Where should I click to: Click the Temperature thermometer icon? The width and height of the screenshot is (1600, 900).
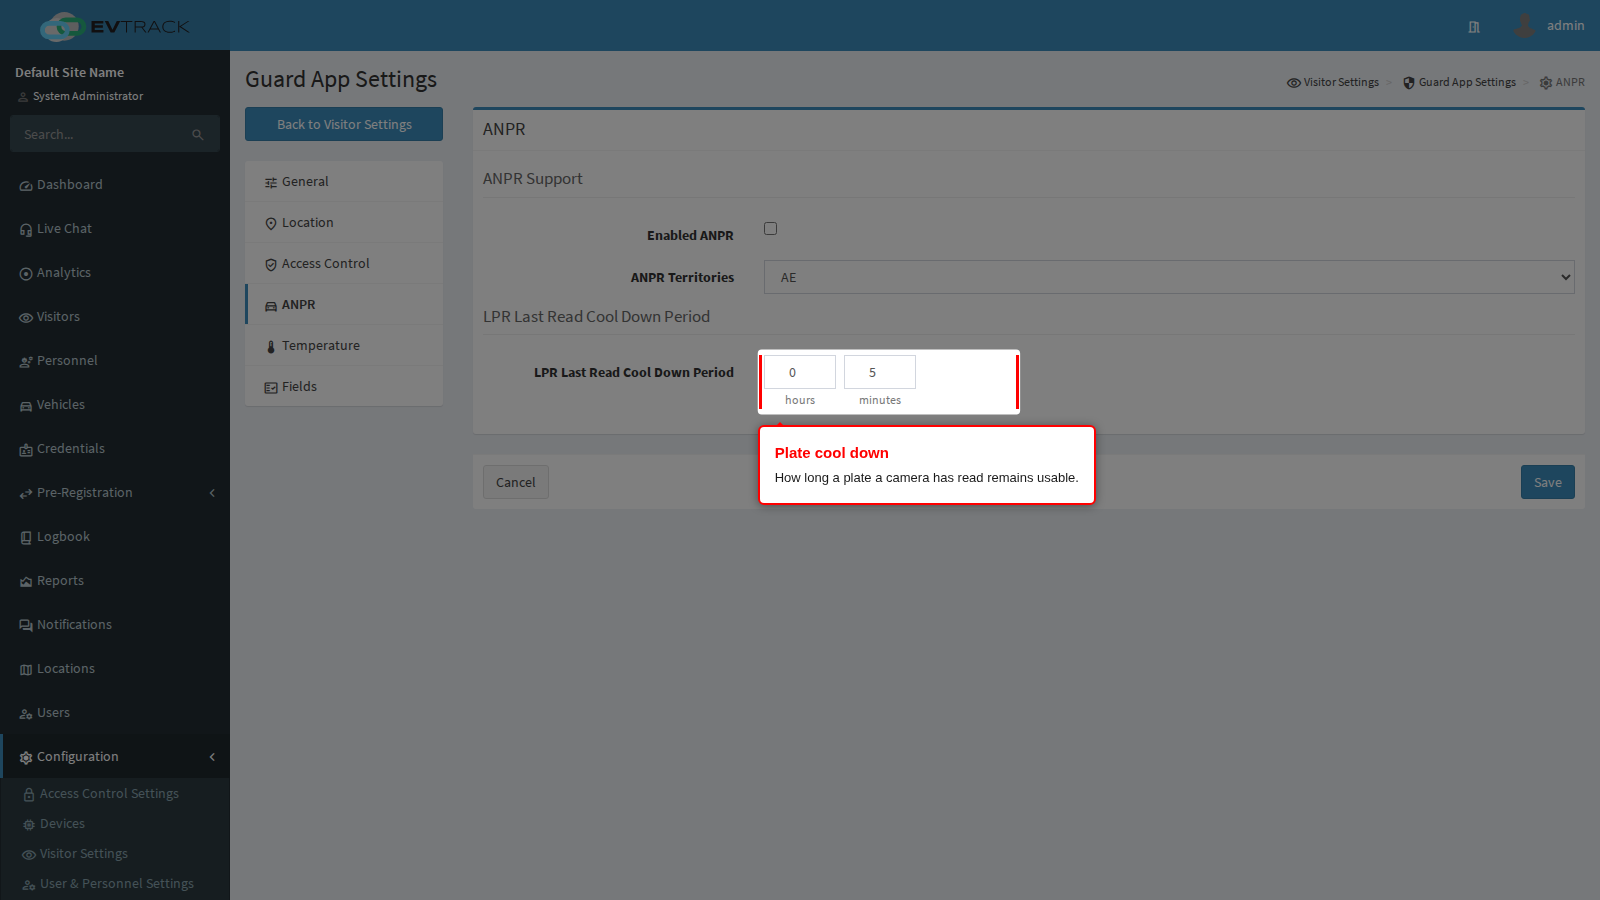point(271,347)
